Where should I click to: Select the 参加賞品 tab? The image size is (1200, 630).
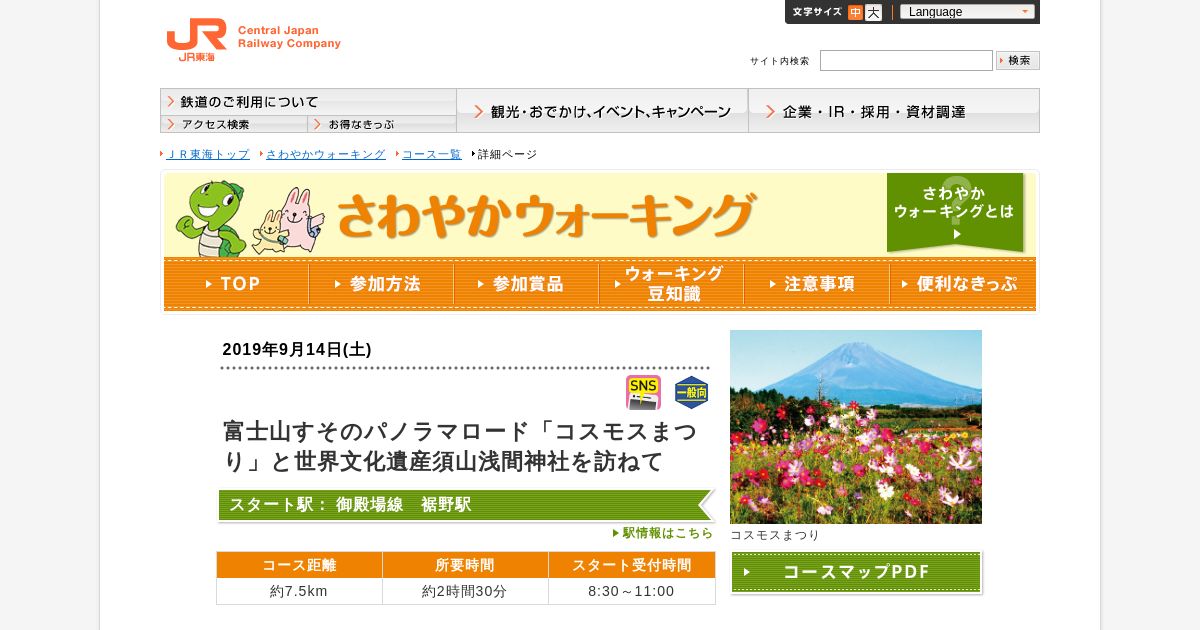tap(526, 284)
